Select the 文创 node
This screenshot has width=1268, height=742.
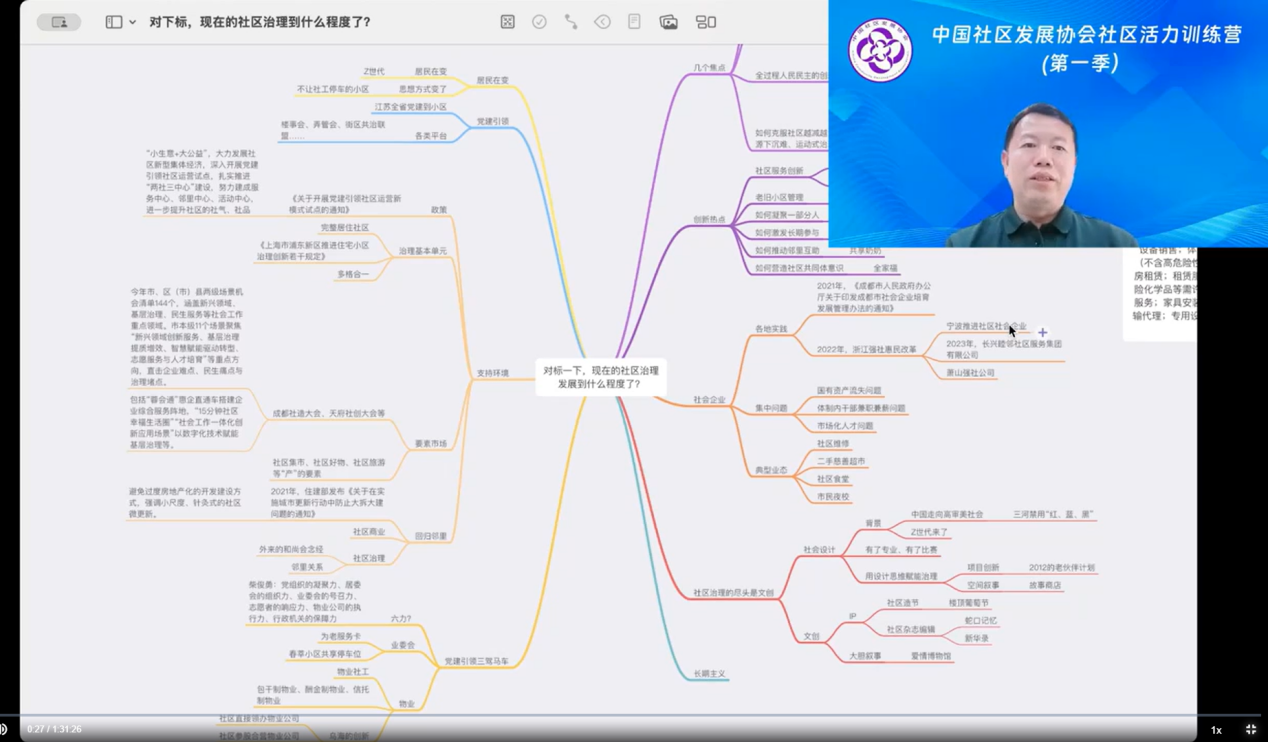pyautogui.click(x=811, y=636)
